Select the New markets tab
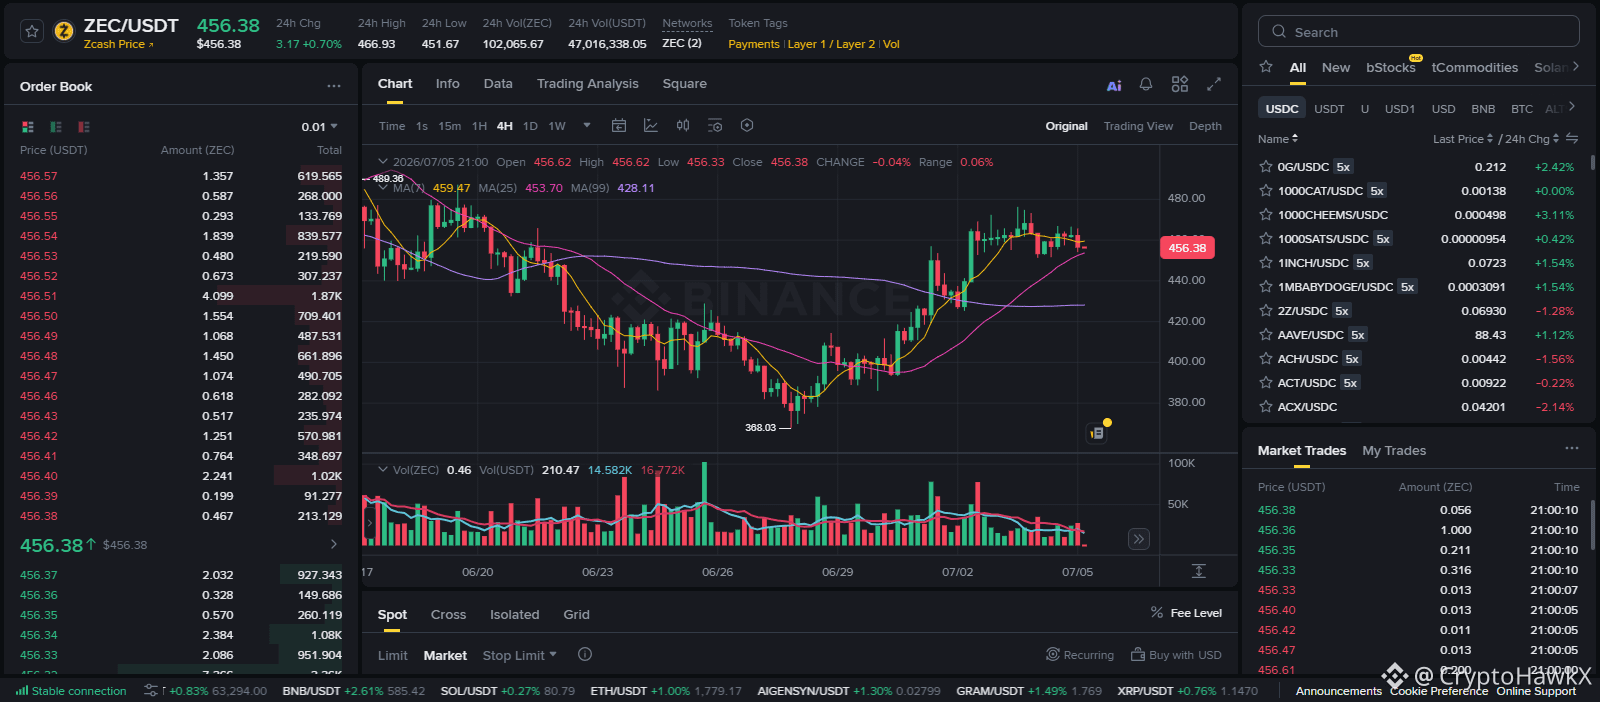The height and width of the screenshot is (702, 1600). 1335,68
